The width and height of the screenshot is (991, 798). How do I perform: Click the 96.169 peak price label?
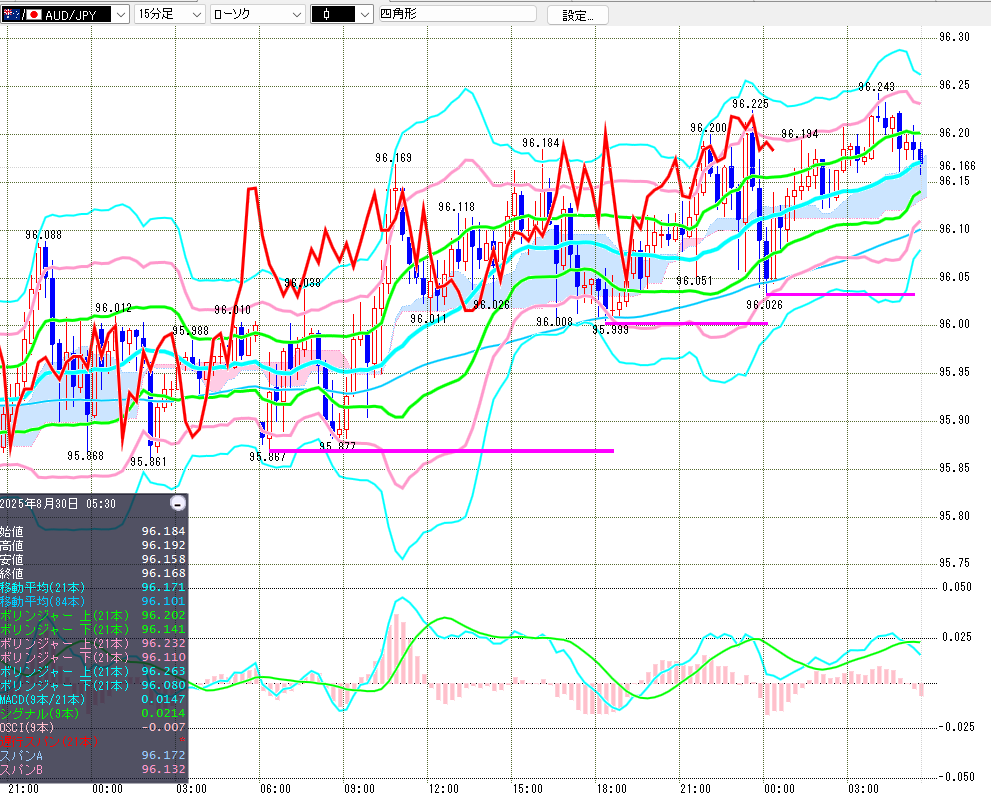[393, 157]
